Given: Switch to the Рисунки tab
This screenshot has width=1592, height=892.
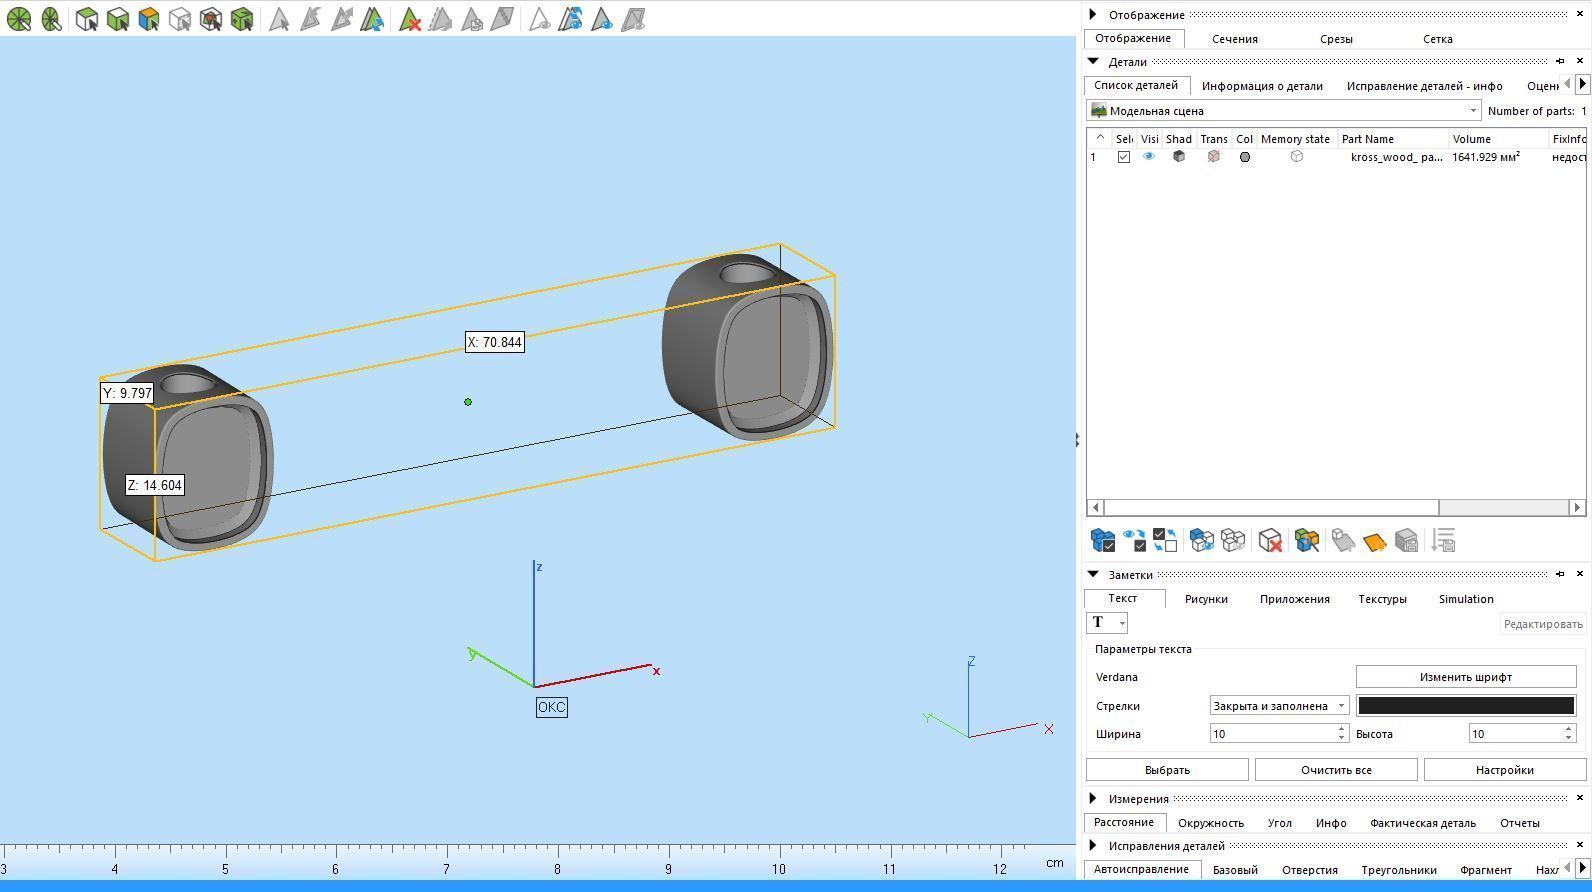Looking at the screenshot, I should (1206, 599).
